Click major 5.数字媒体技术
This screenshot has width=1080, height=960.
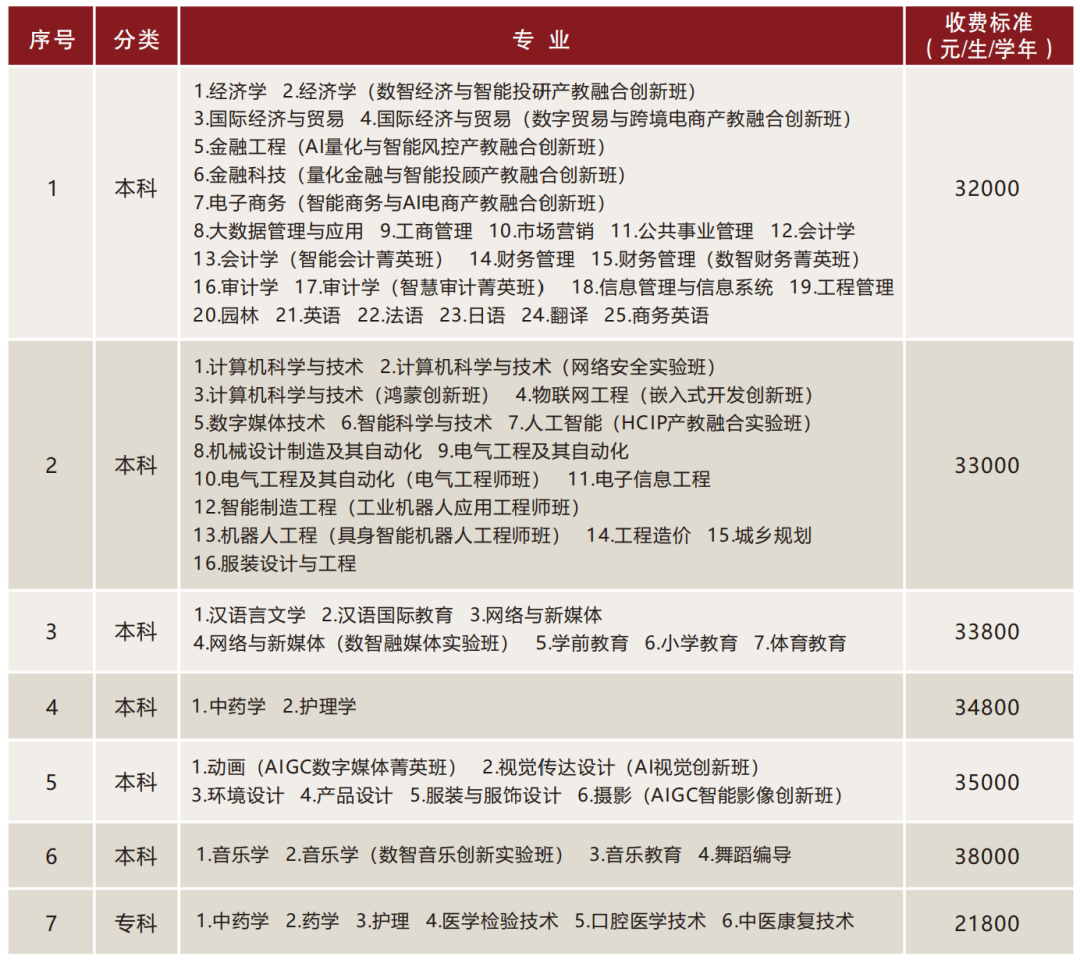[259, 423]
